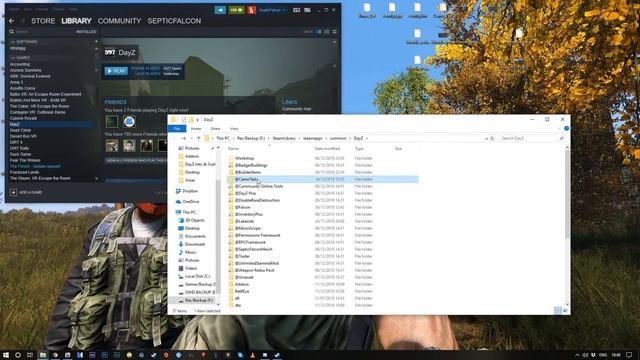
Task: Switch to Steam's LIBRARY tab
Action: [x=76, y=21]
